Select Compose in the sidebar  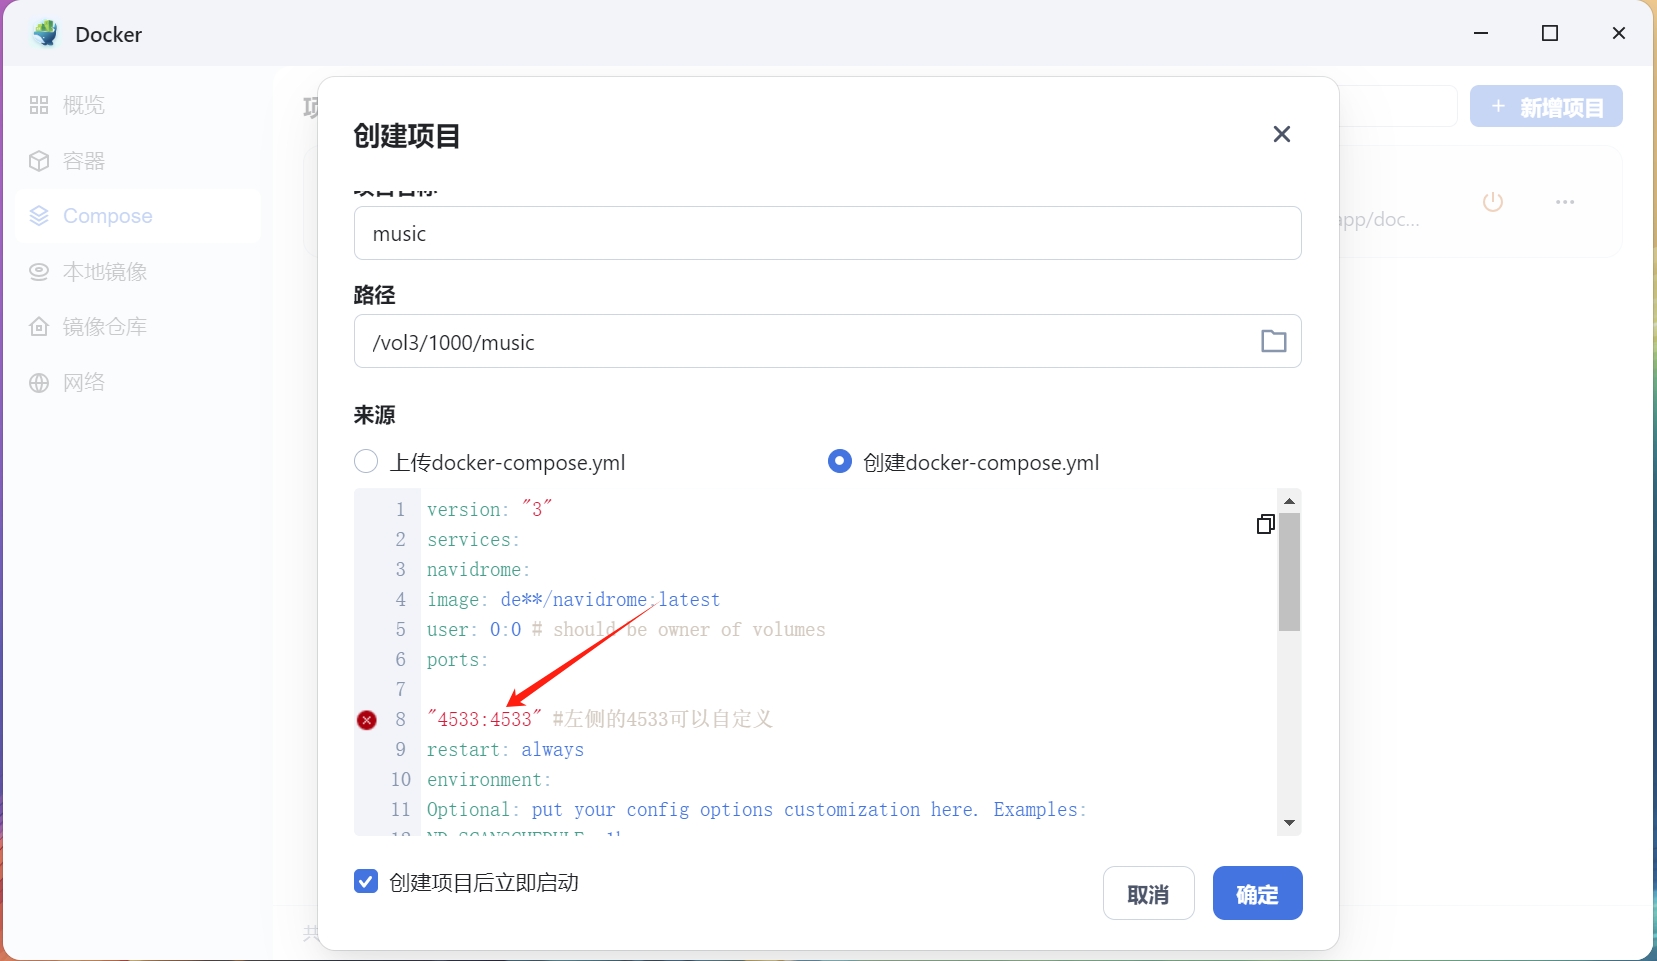137,216
